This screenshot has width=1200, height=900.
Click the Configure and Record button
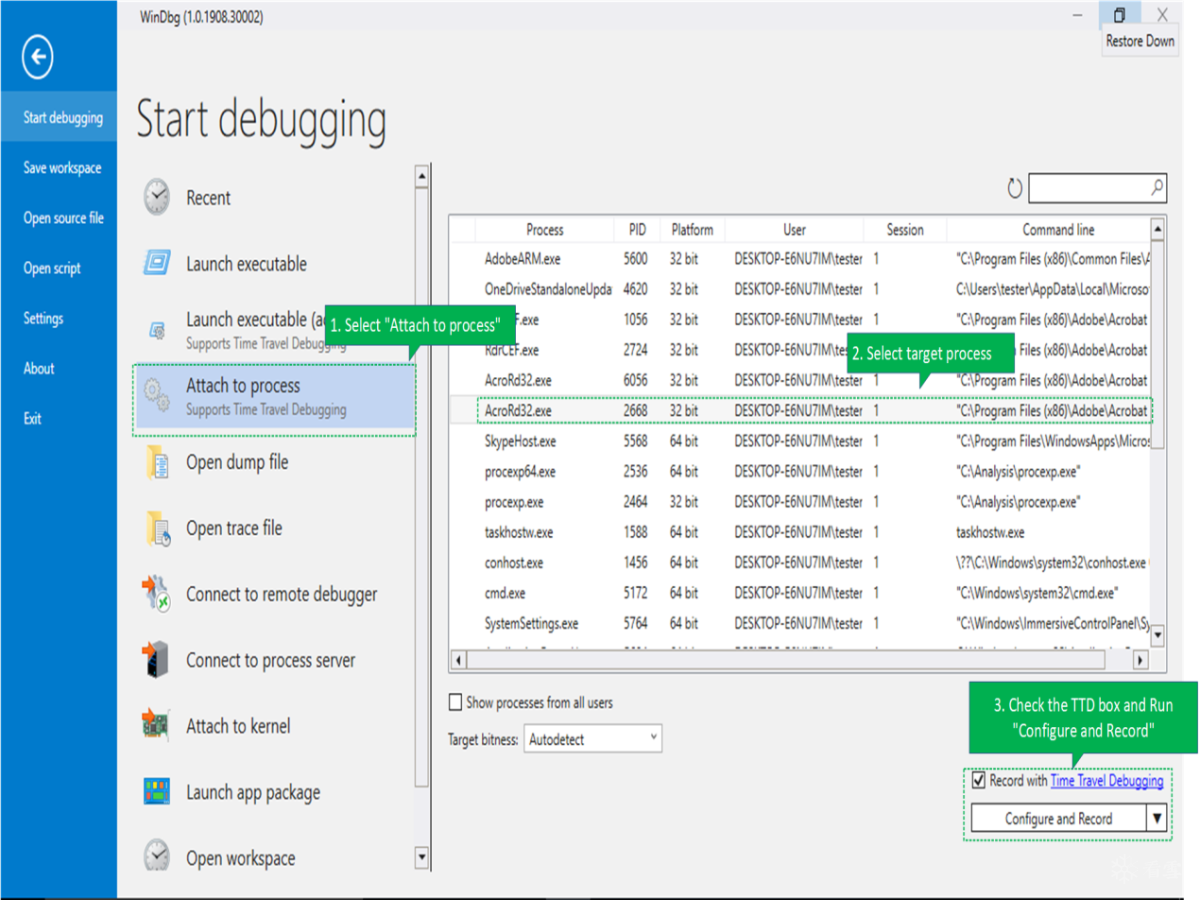coord(1058,819)
